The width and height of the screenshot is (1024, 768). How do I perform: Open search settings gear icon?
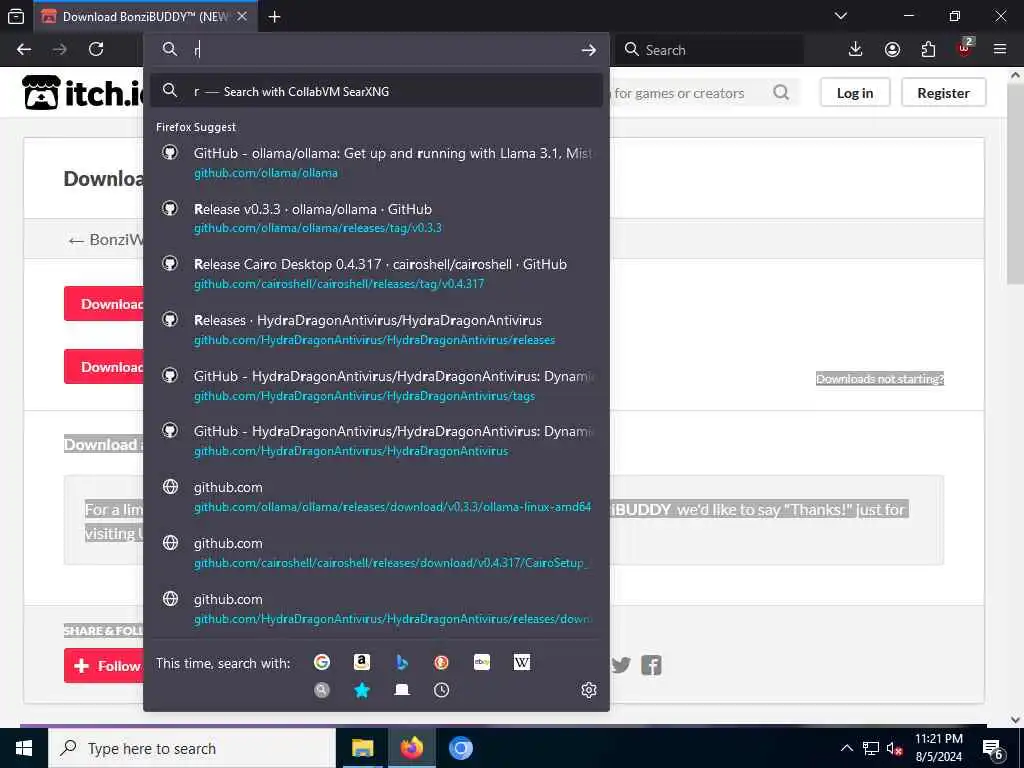click(588, 690)
